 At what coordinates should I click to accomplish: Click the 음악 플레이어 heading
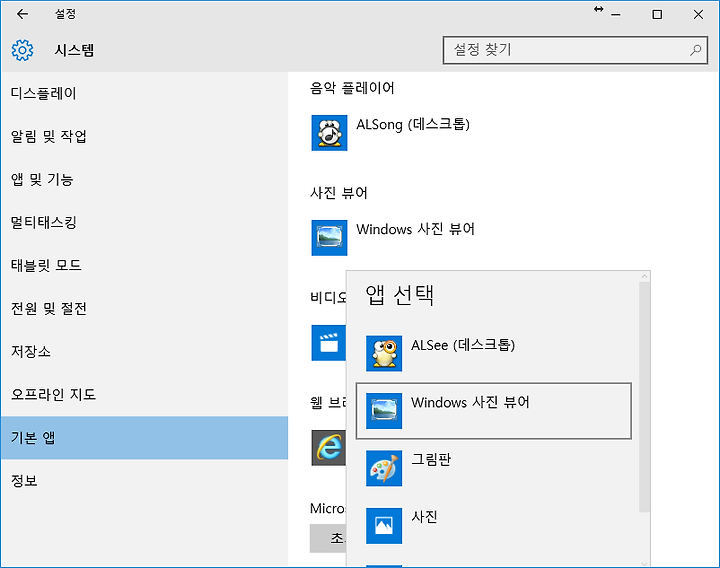click(352, 88)
